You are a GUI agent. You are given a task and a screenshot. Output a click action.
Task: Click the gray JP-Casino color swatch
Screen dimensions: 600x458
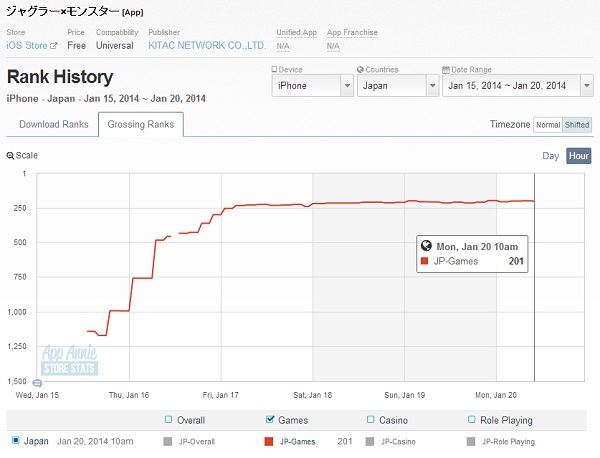click(370, 442)
